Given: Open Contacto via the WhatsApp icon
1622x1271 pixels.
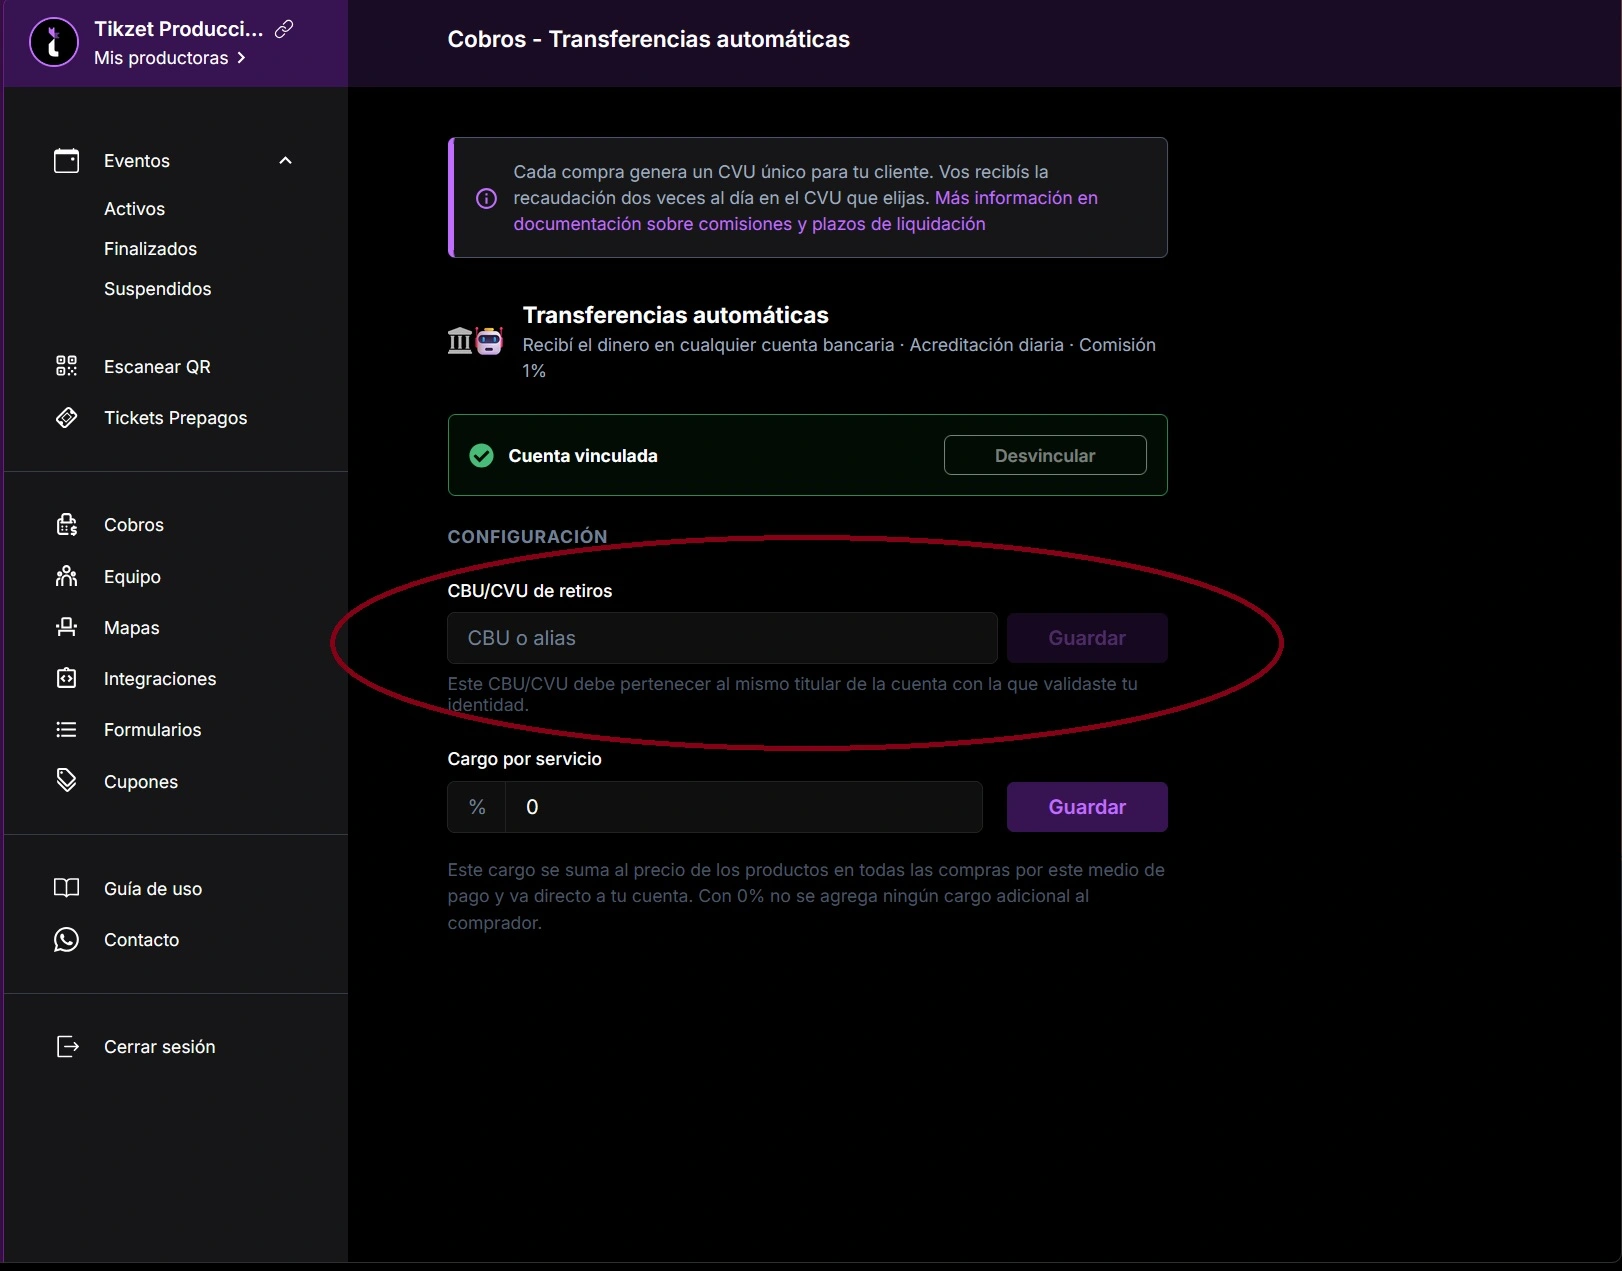Looking at the screenshot, I should [x=66, y=939].
